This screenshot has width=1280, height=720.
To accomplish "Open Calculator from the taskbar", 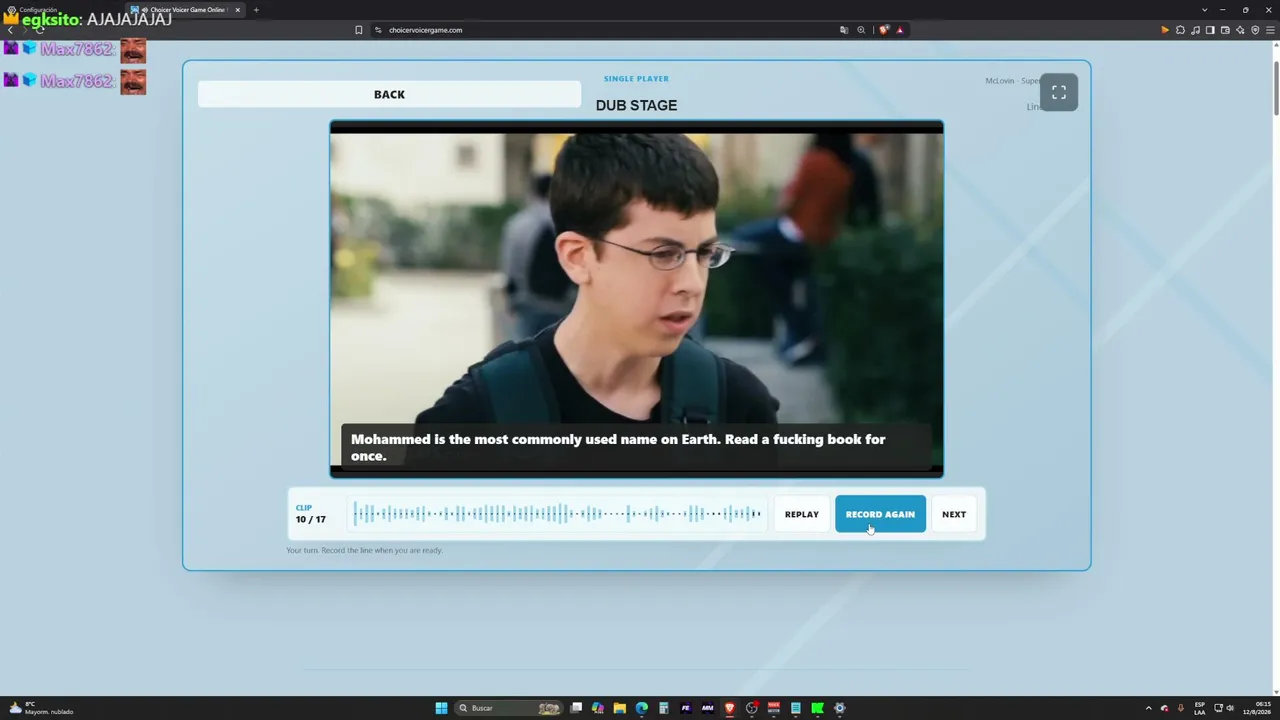I will [x=663, y=708].
